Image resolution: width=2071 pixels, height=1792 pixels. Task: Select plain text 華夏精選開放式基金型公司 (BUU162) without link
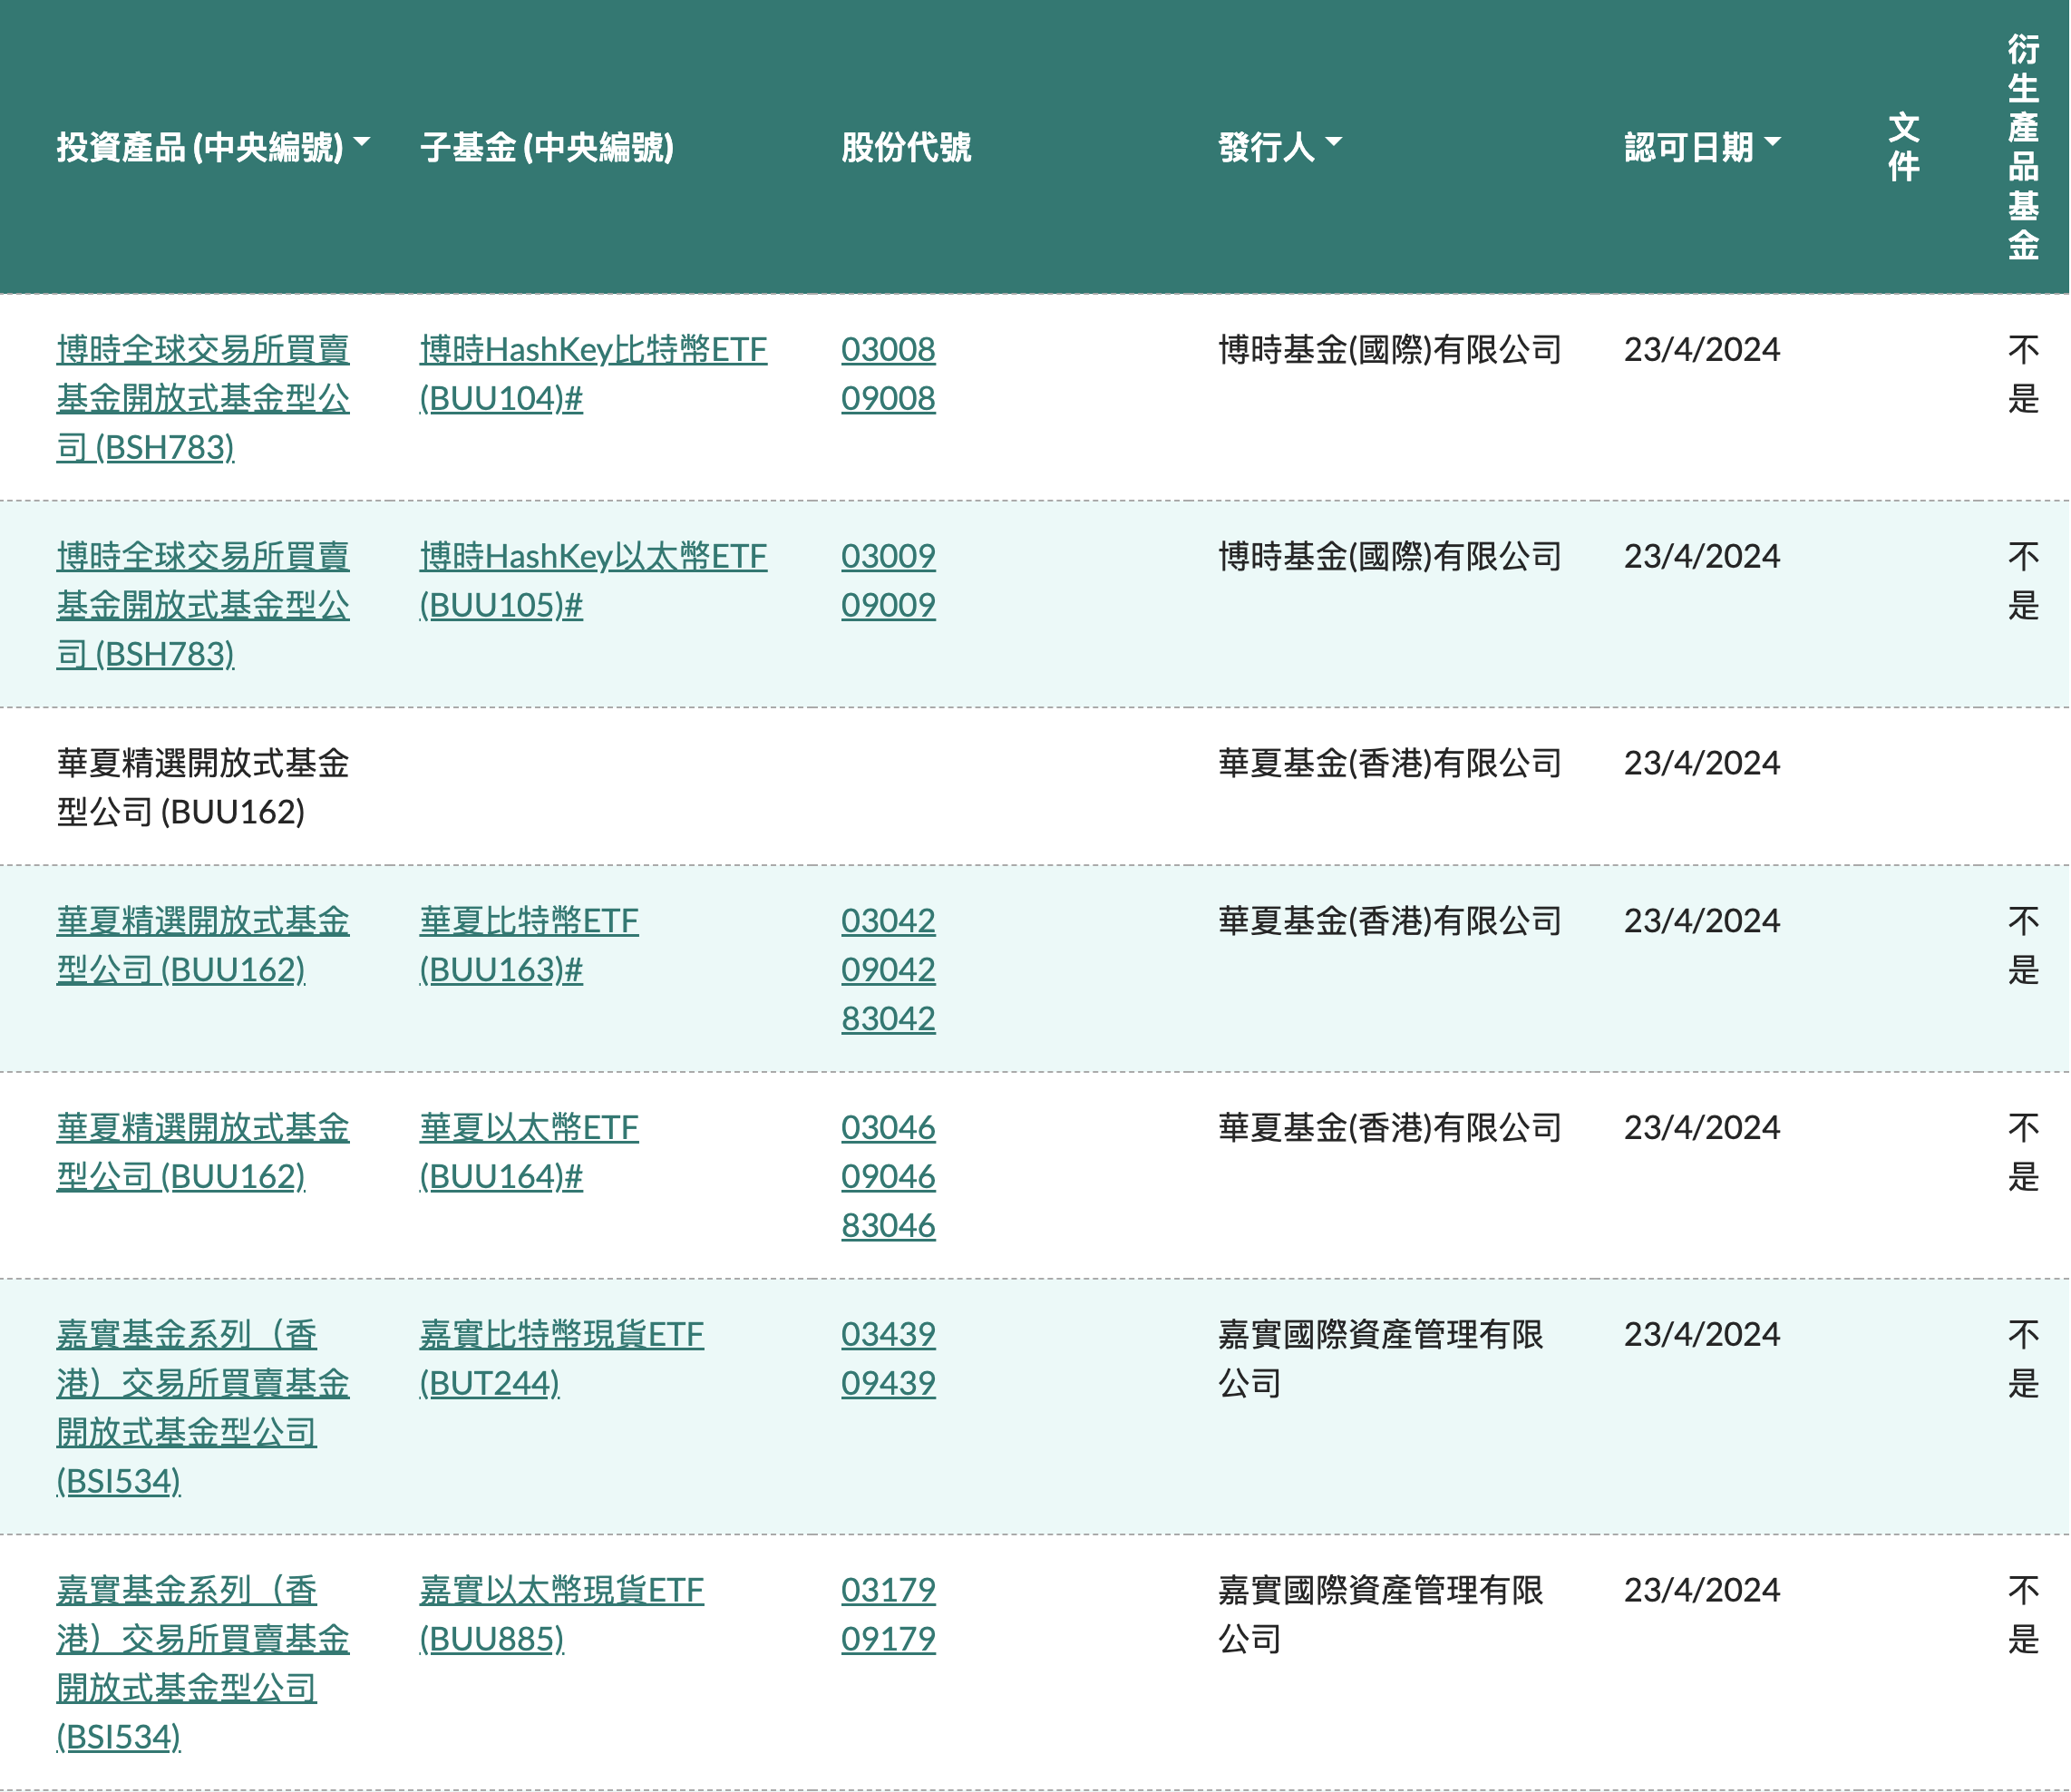pos(203,788)
